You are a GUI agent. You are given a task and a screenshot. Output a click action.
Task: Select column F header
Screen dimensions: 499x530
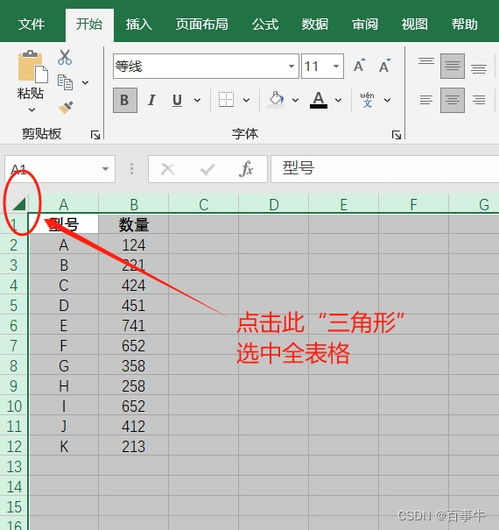(413, 204)
